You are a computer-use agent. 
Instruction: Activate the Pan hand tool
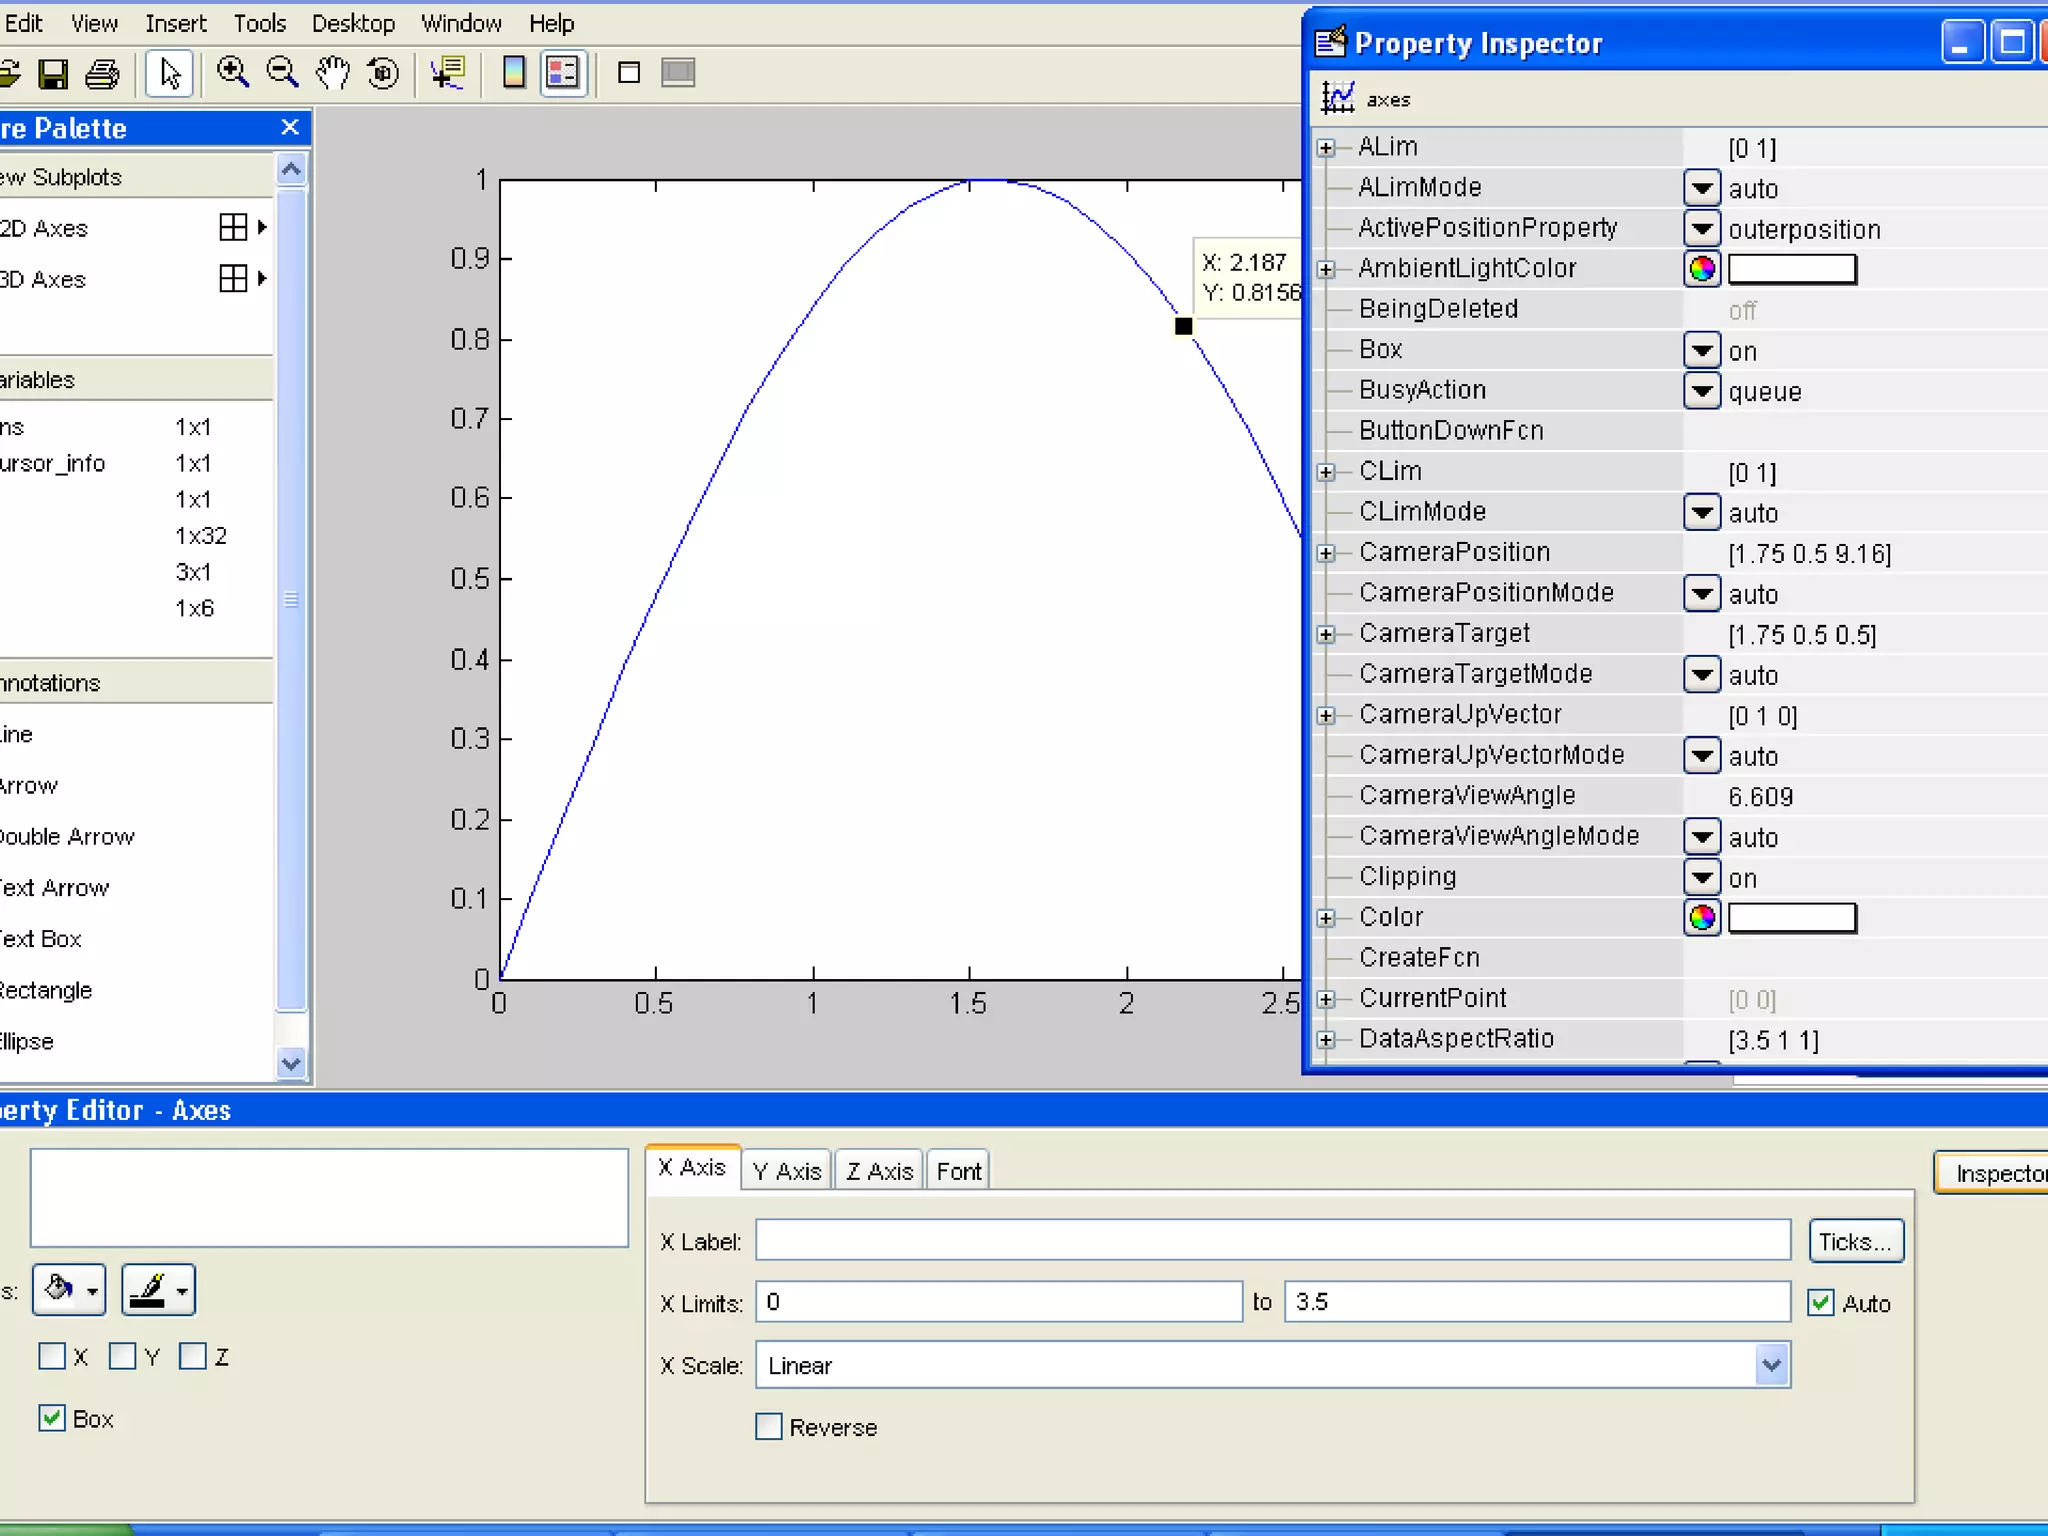[x=332, y=73]
